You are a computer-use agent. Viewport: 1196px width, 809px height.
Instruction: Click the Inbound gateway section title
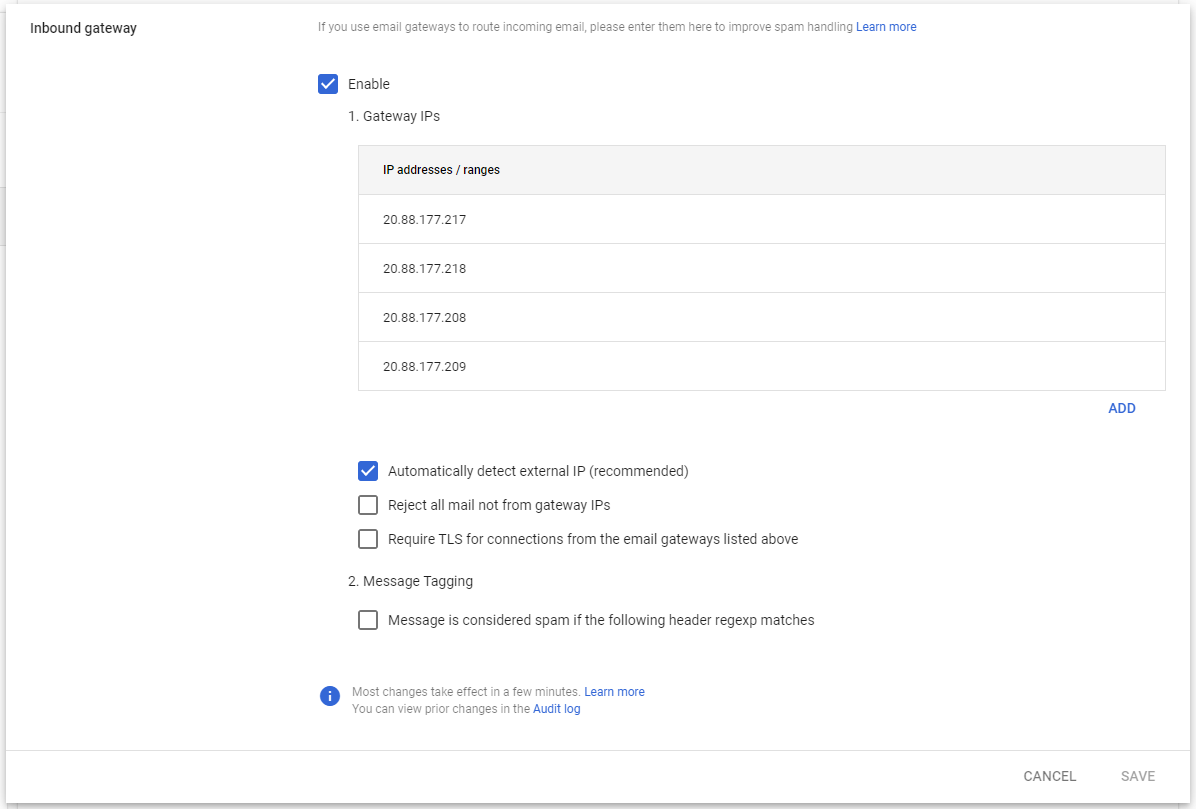(83, 28)
